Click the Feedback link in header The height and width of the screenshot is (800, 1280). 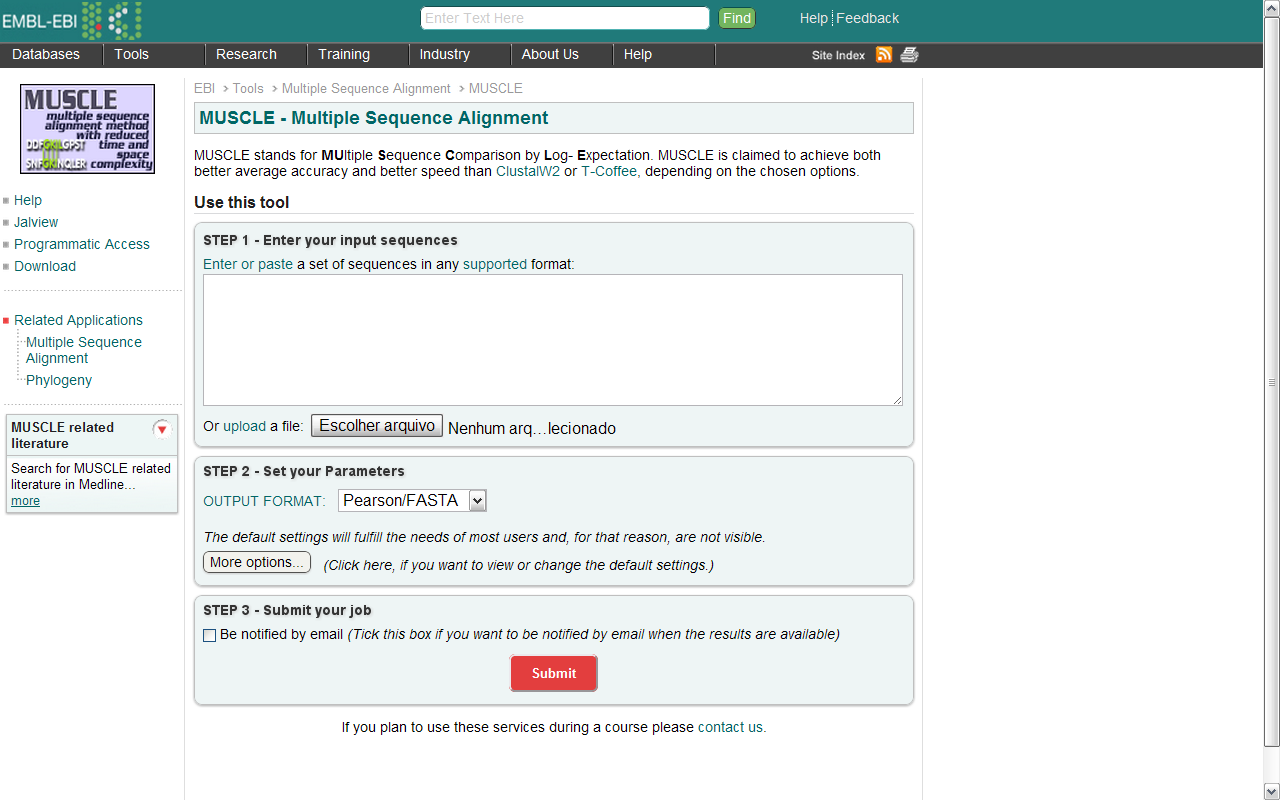click(868, 18)
